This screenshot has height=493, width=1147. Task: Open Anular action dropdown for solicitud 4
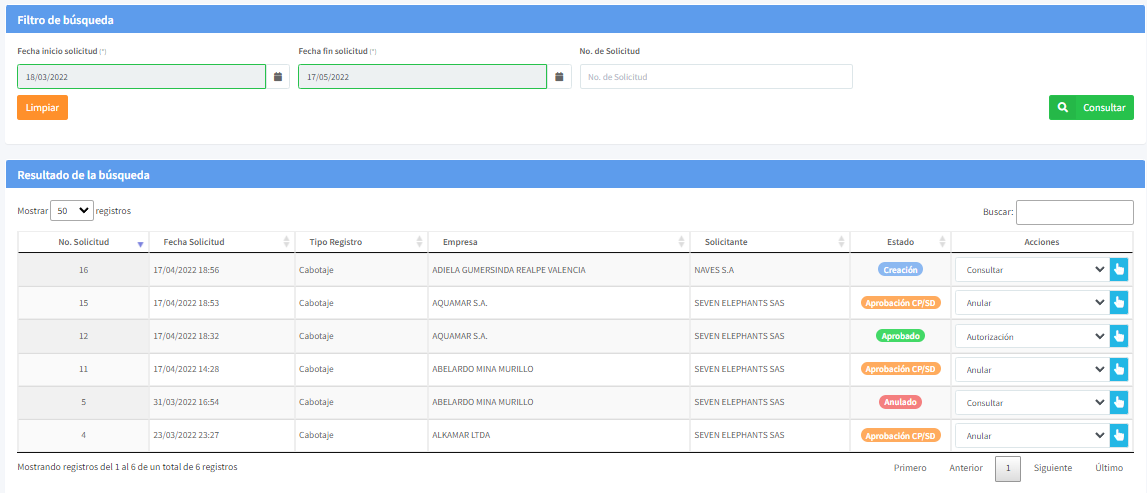(1031, 436)
